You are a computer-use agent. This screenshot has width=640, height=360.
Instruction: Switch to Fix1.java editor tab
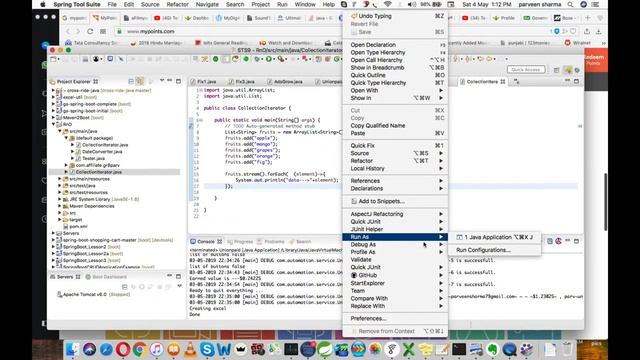206,82
